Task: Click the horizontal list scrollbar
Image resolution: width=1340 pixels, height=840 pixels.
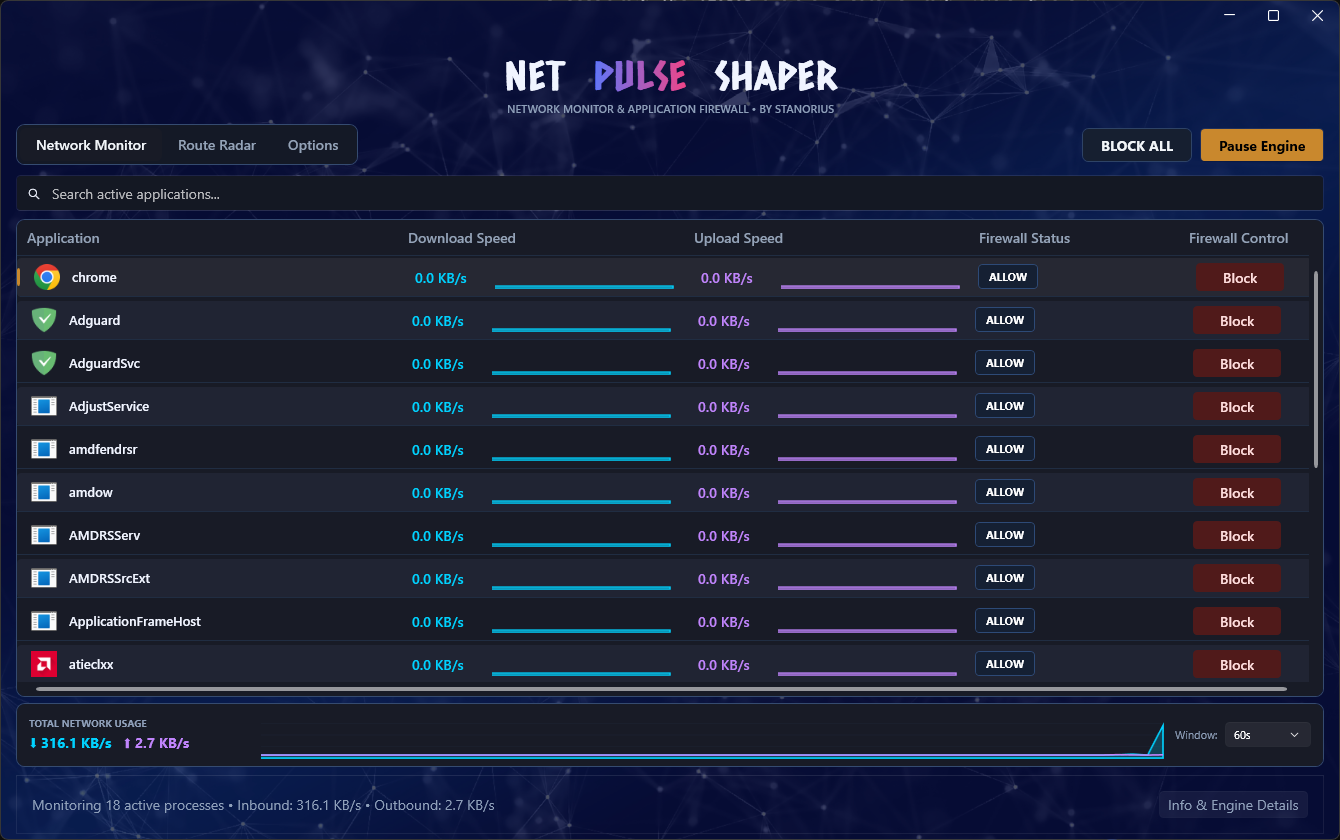Action: (661, 689)
